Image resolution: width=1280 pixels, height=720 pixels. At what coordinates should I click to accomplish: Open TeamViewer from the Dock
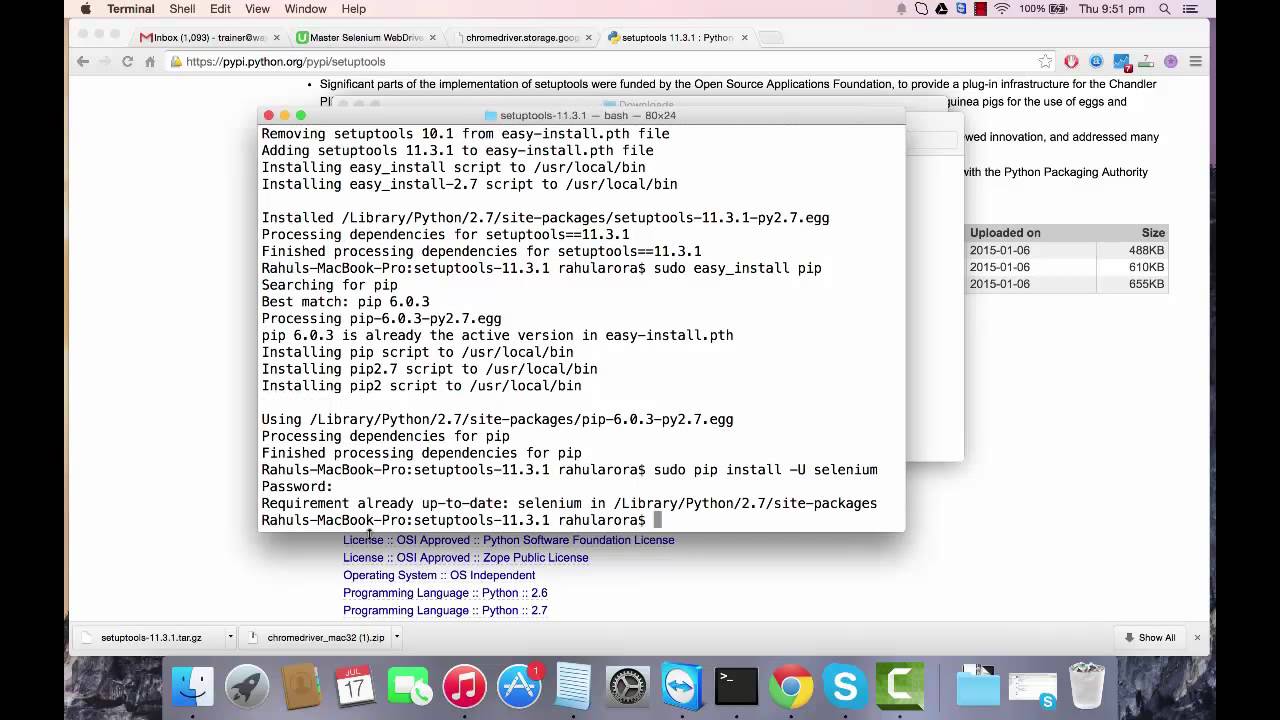(x=682, y=687)
